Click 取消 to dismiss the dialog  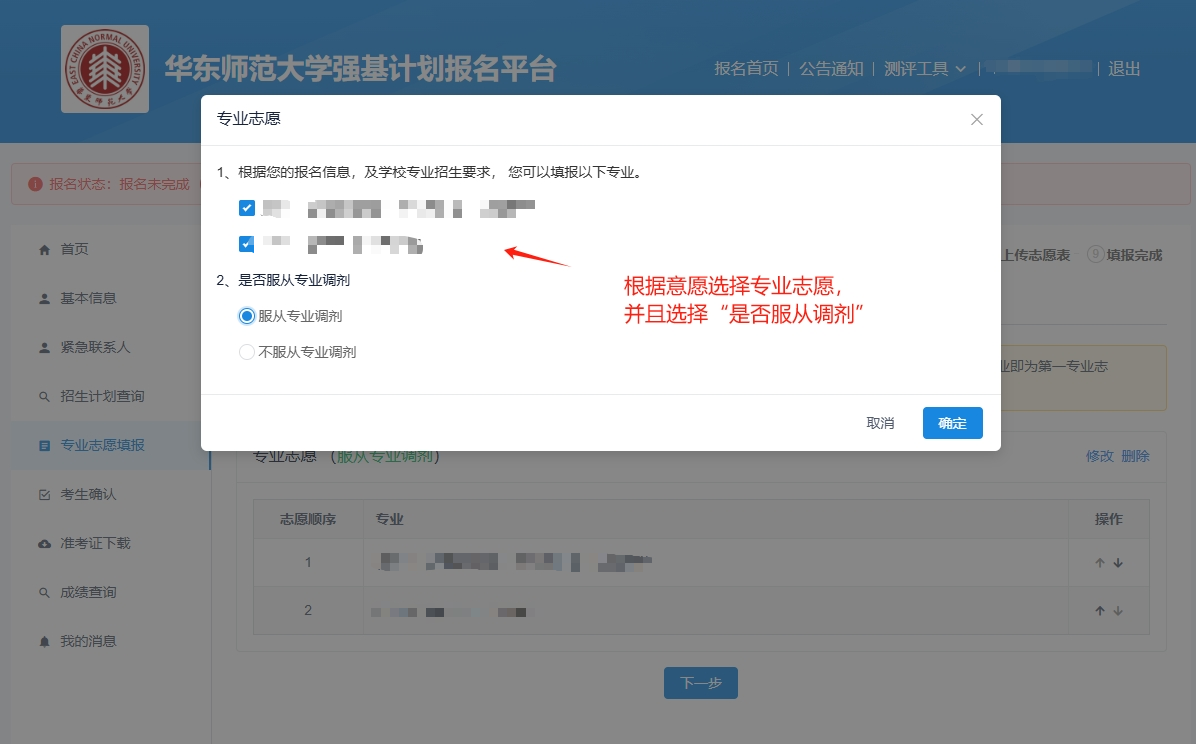(880, 423)
